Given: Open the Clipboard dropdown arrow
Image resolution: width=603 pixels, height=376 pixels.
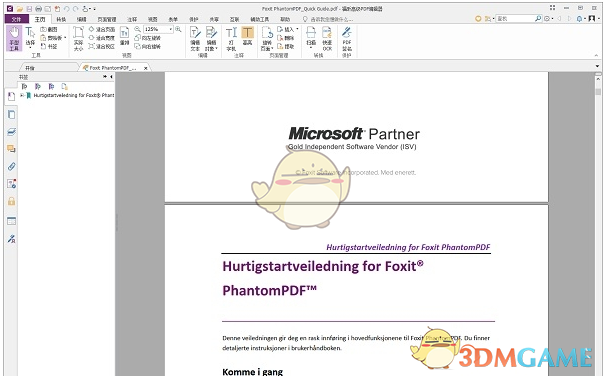Looking at the screenshot, I should tap(65, 38).
